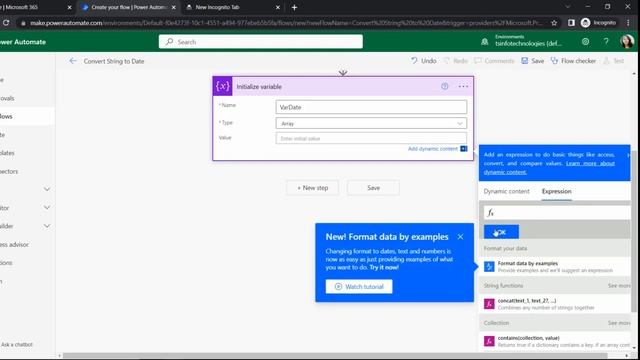Open the Chrome three-dot menu
The height and width of the screenshot is (360, 640).
[x=628, y=23]
